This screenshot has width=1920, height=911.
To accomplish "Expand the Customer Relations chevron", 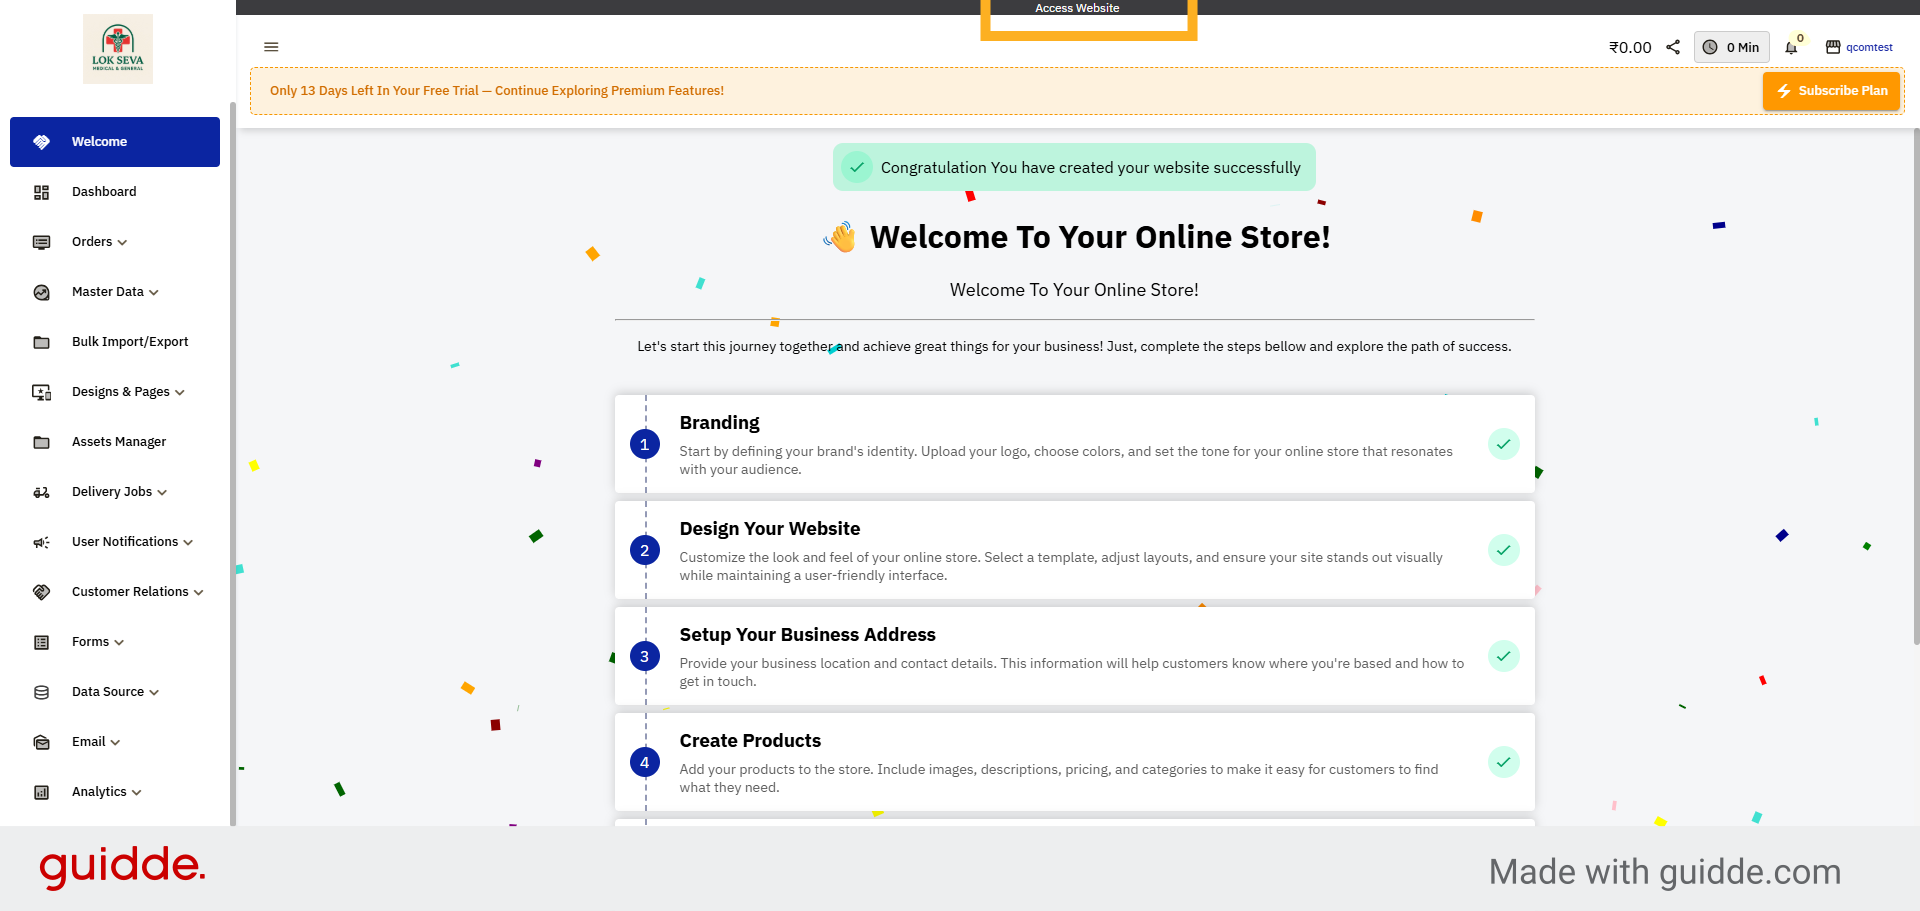I will (x=199, y=593).
